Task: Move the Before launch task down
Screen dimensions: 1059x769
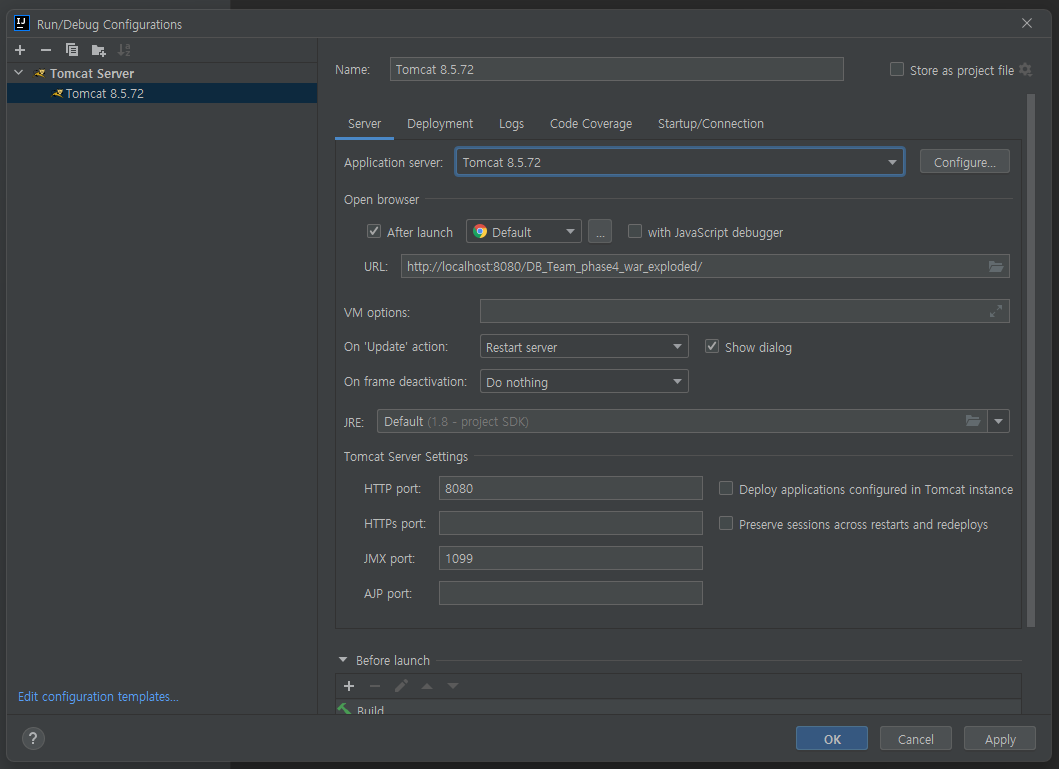Action: click(453, 686)
